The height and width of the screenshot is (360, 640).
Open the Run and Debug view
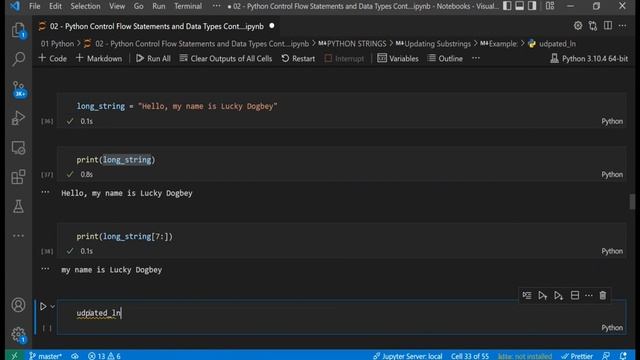tap(18, 118)
